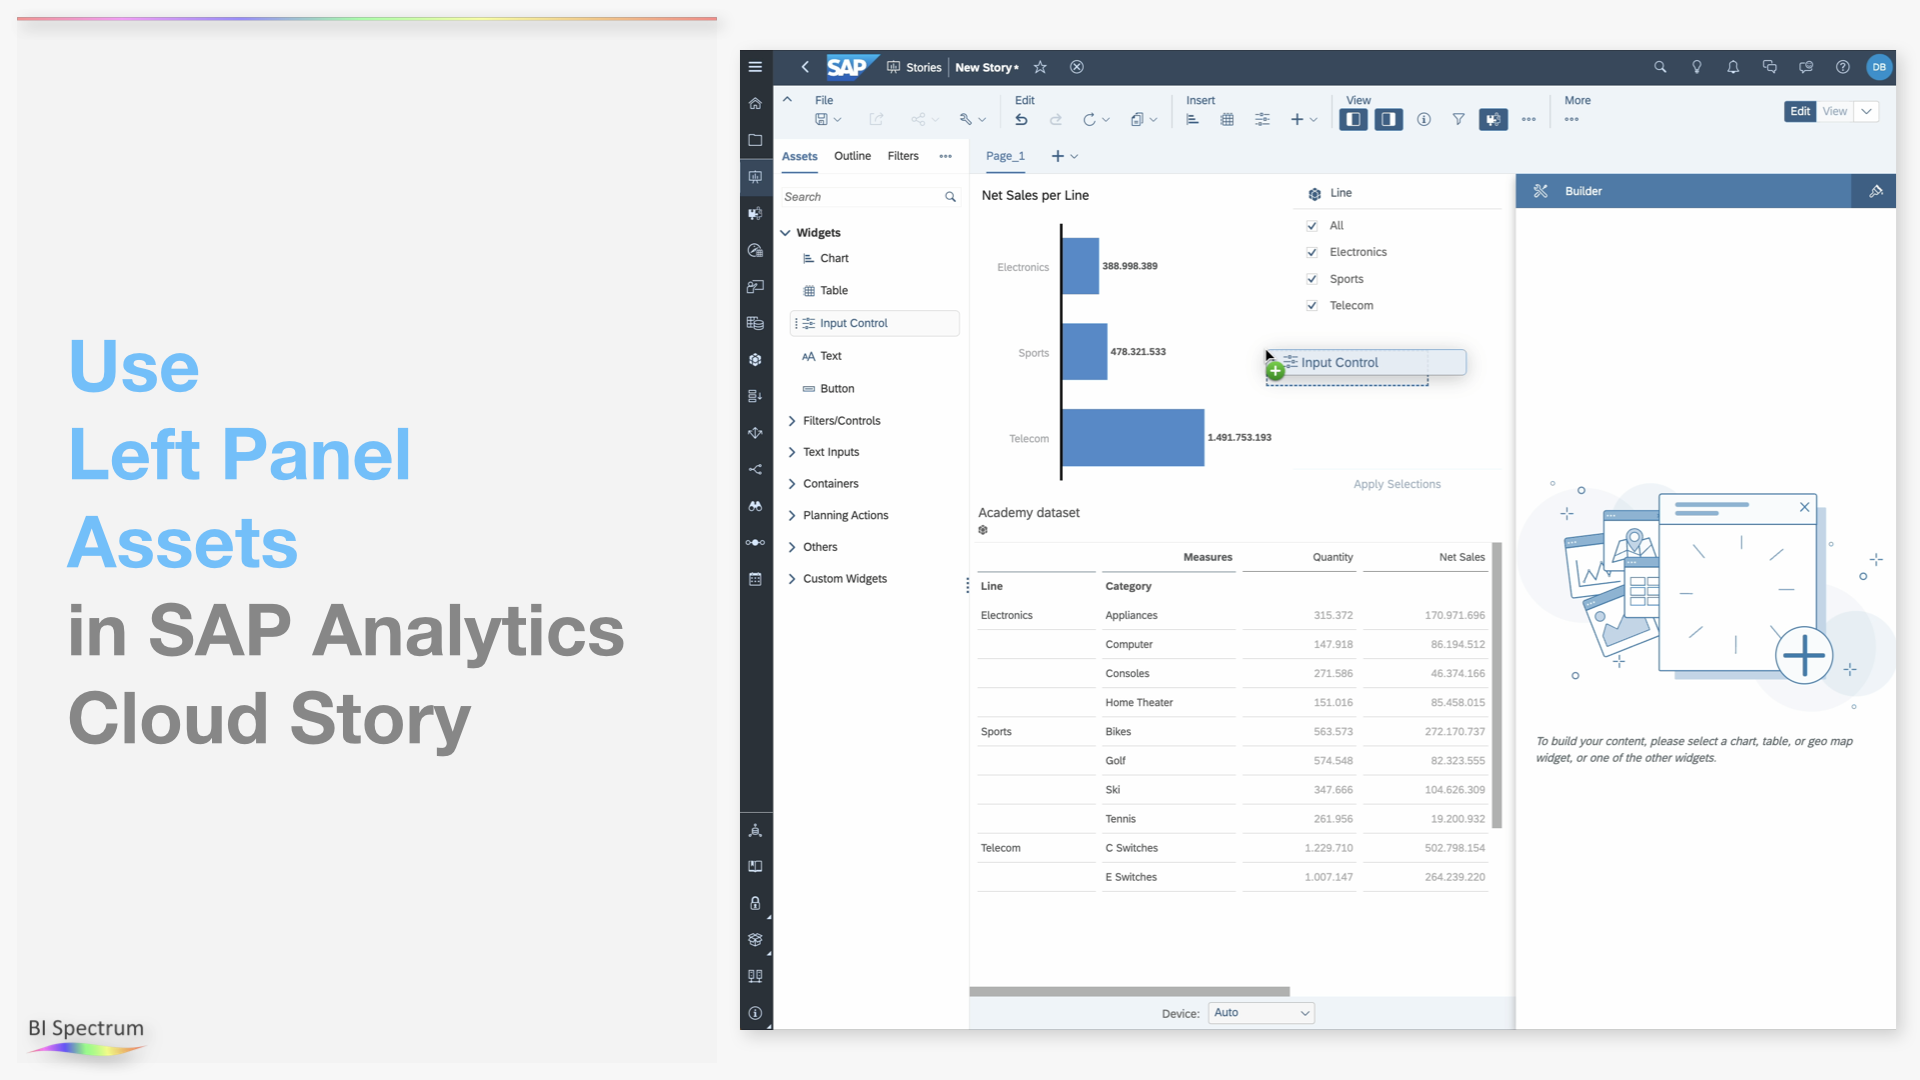The width and height of the screenshot is (1920, 1080).
Task: Open the copy dropdown in Edit section
Action: 1144,120
